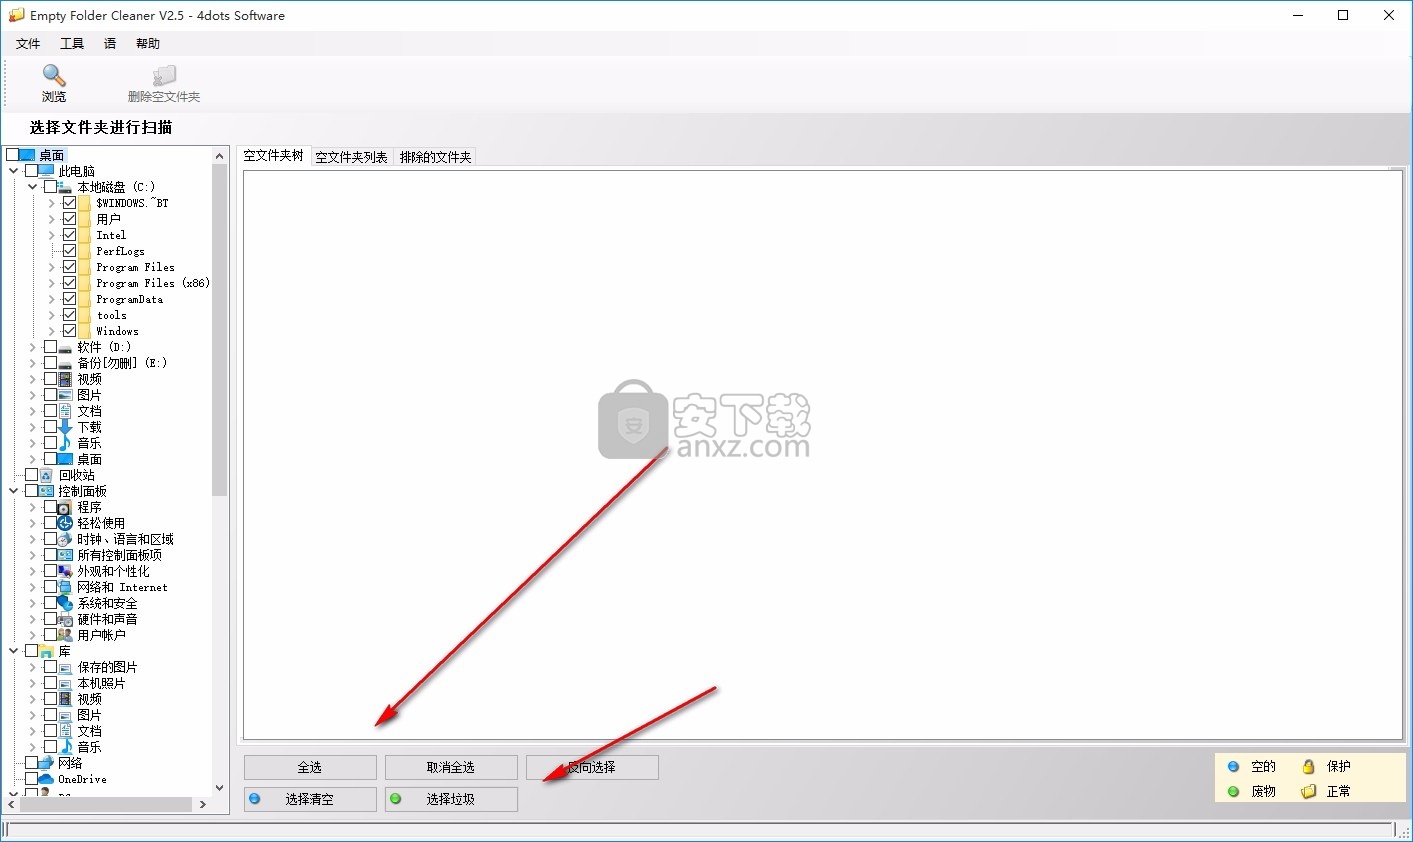1413x842 pixels.
Task: Open the 文件 menu
Action: [28, 43]
